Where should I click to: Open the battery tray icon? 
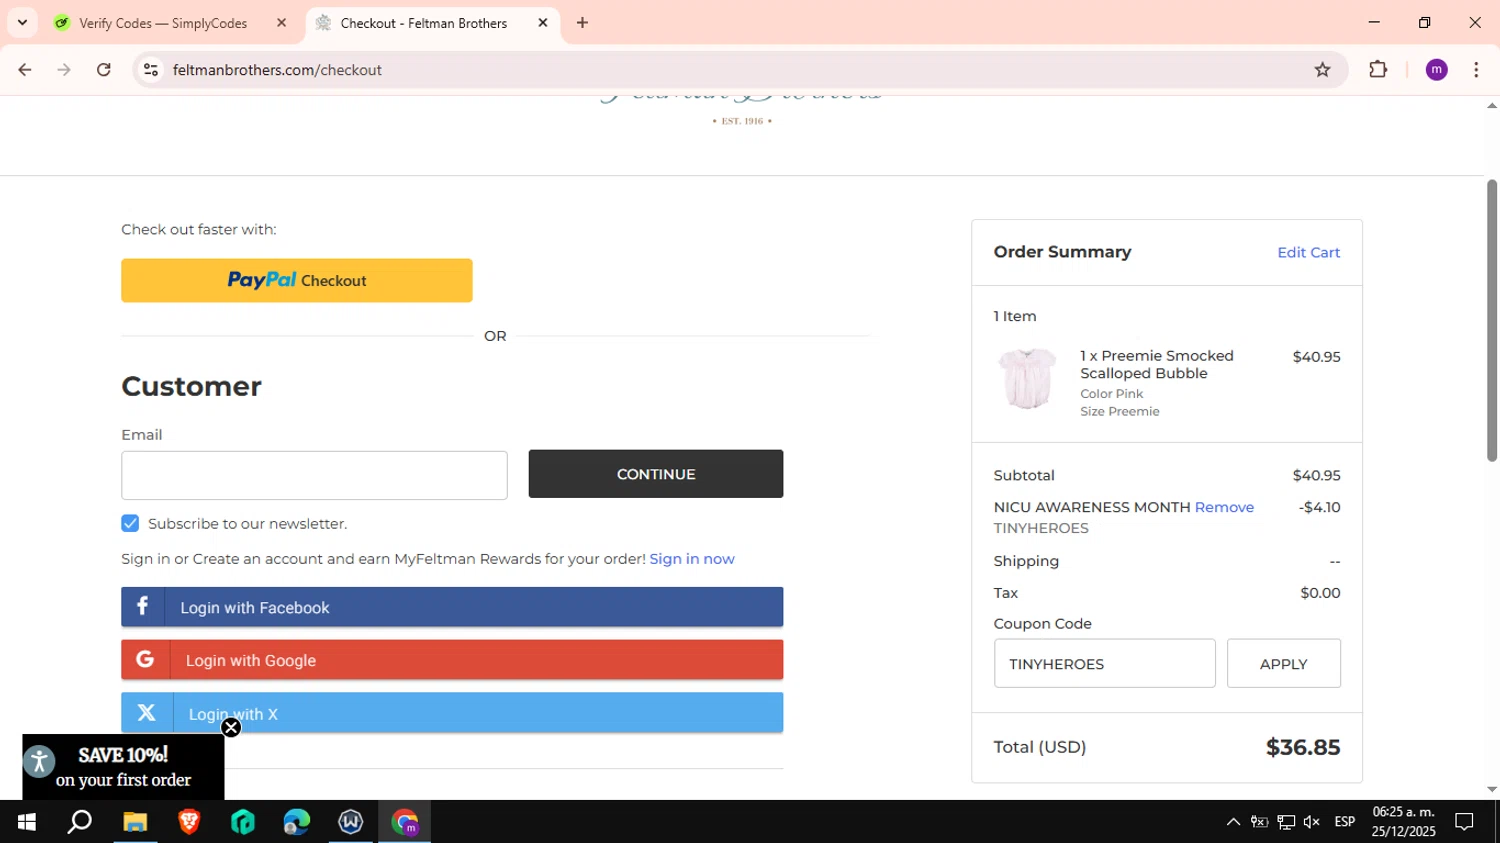pyautogui.click(x=1260, y=822)
